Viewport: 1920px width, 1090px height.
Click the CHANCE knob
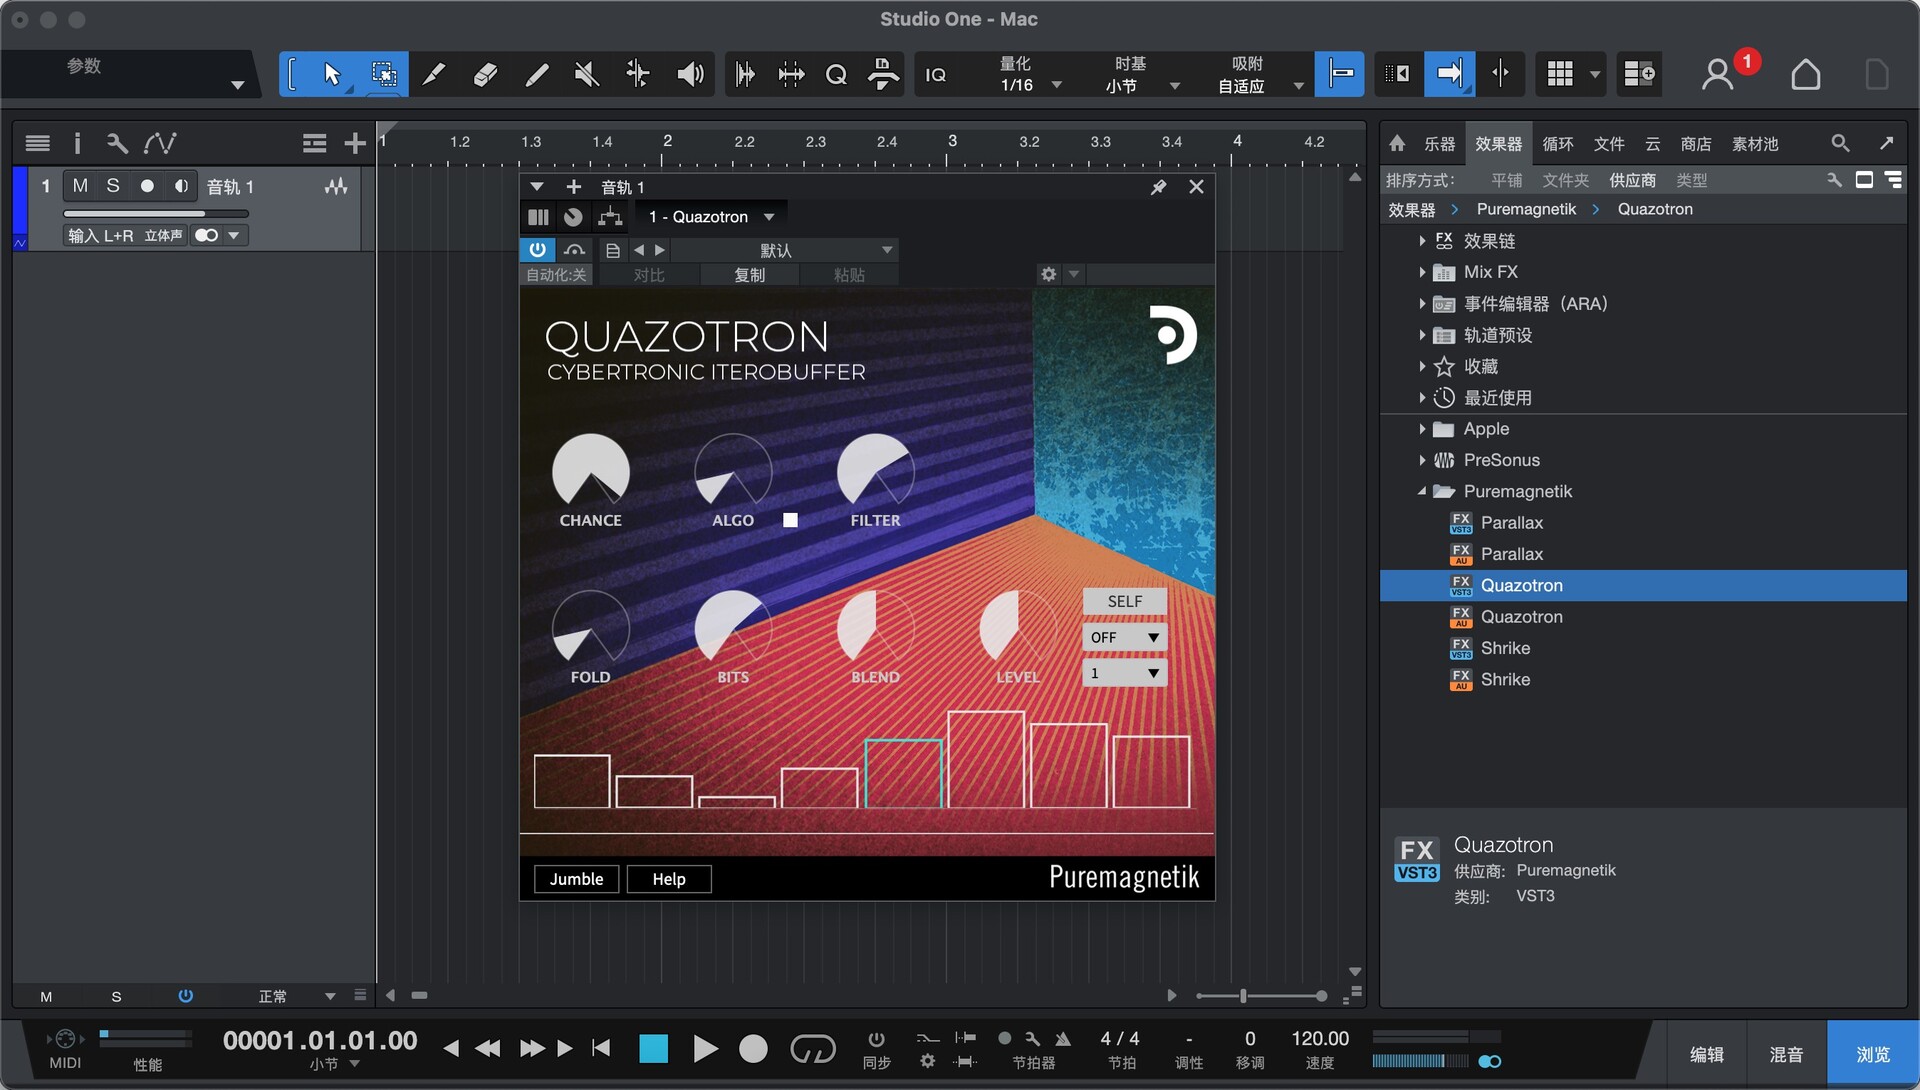(590, 471)
